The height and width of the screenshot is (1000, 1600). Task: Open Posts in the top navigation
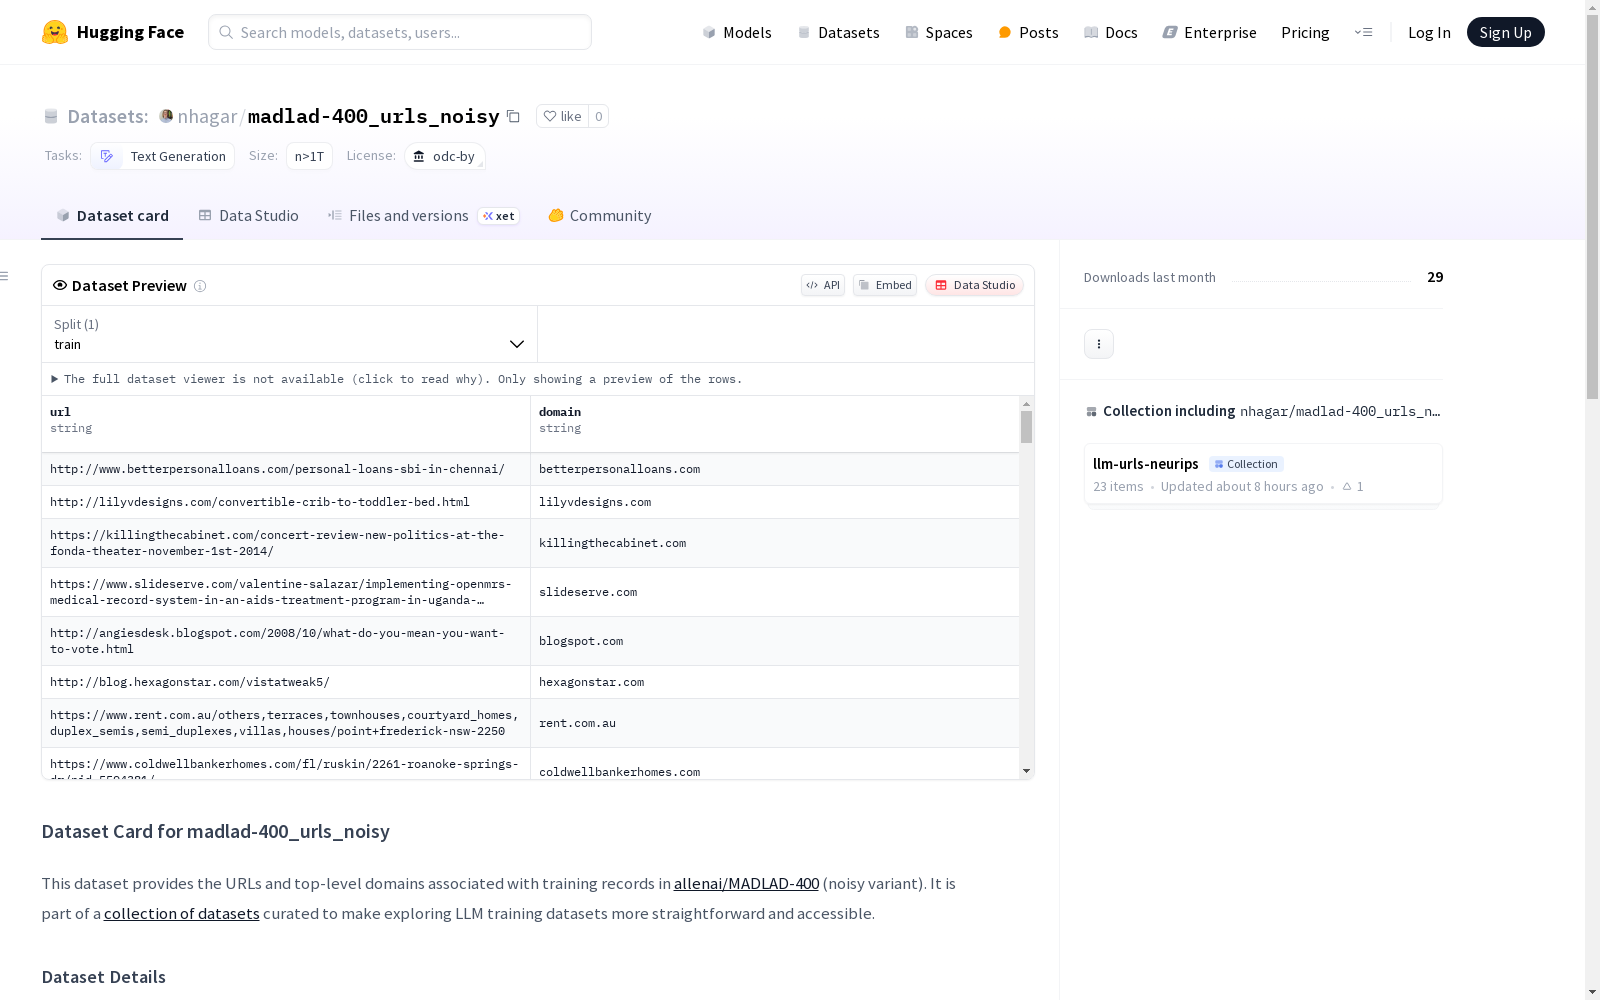click(x=1028, y=32)
